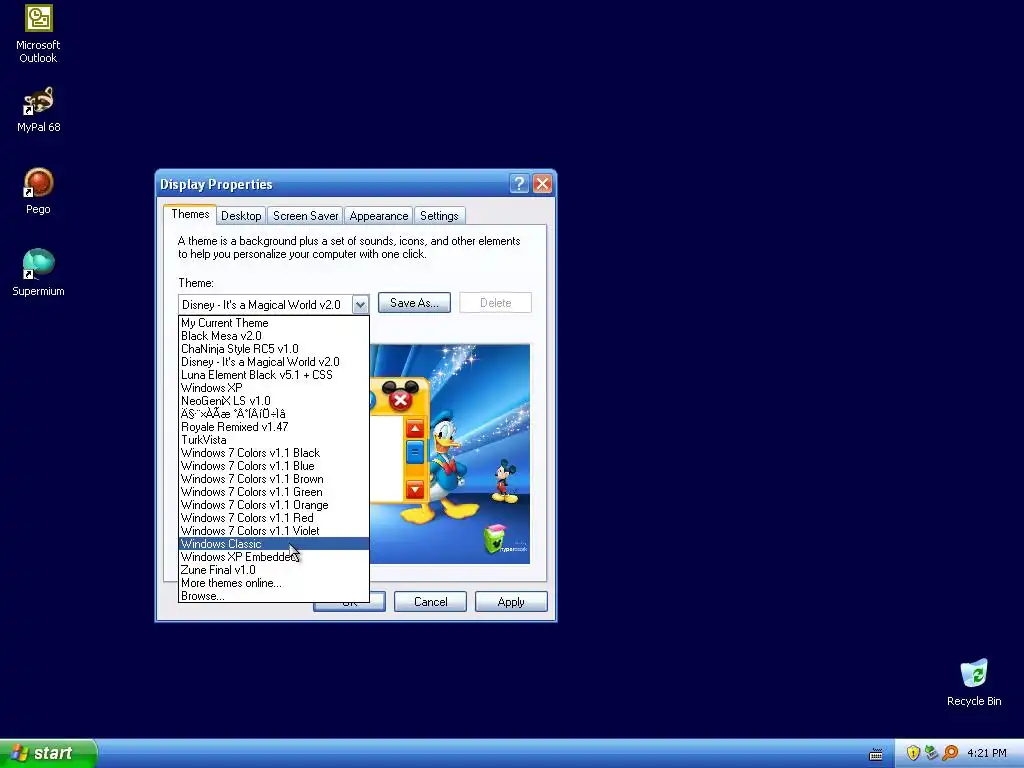Select the Browse... entry
This screenshot has width=1024, height=768.
pyautogui.click(x=274, y=596)
